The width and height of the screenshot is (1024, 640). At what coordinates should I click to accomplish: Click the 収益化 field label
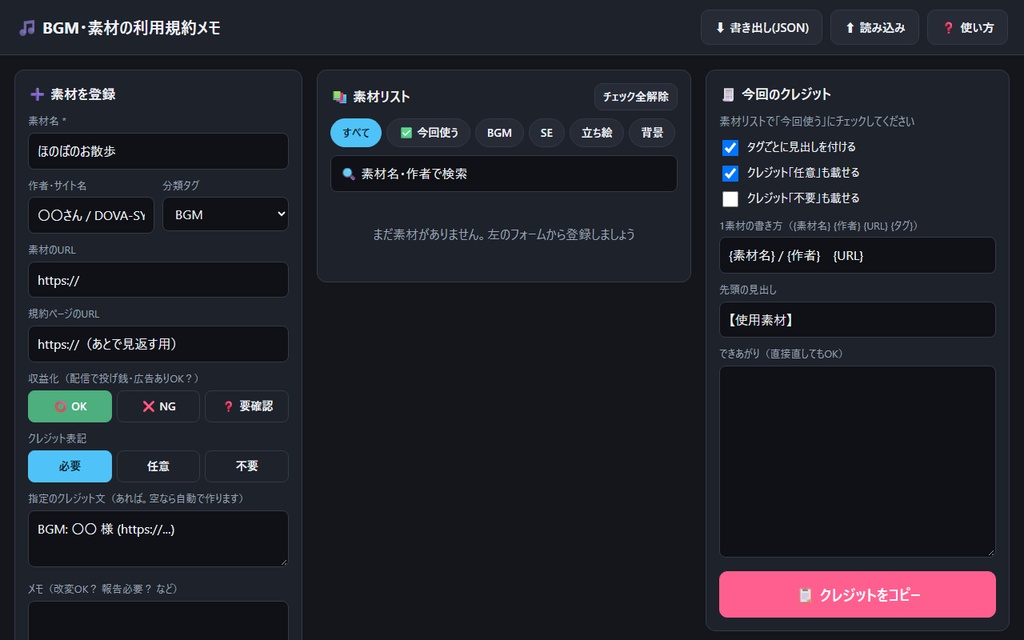tap(114, 379)
